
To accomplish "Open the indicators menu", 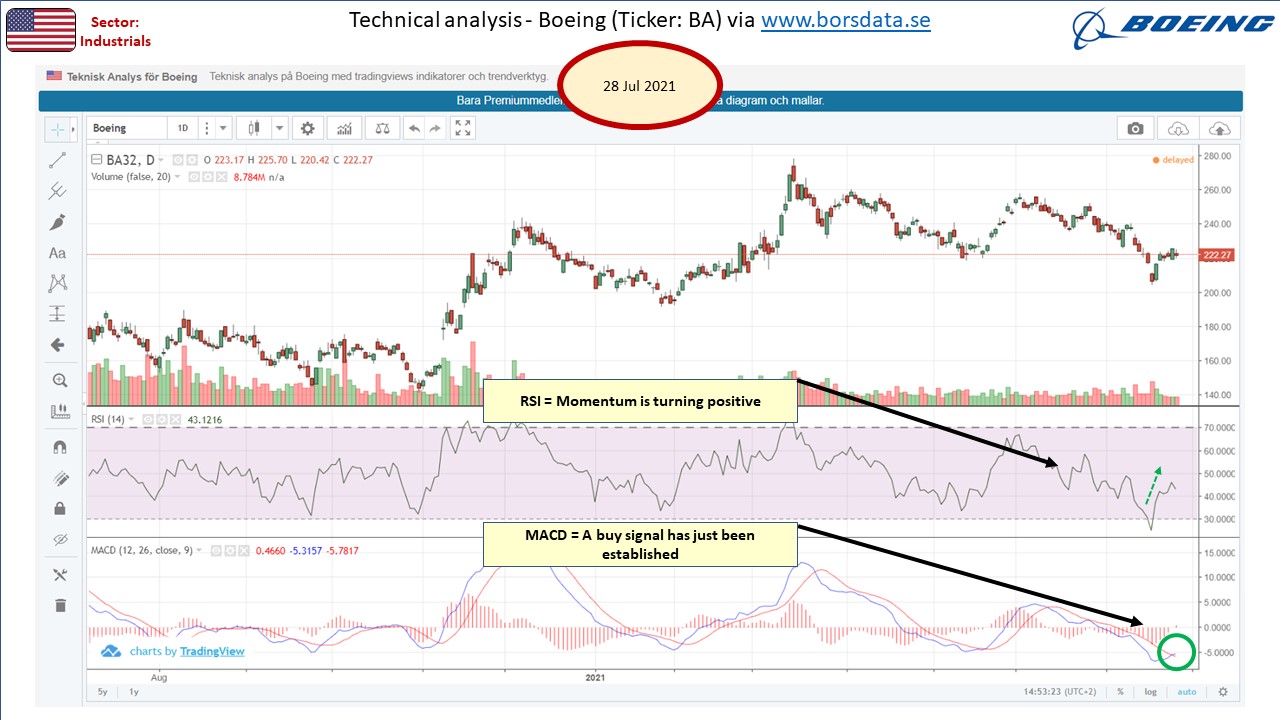I will pos(344,128).
